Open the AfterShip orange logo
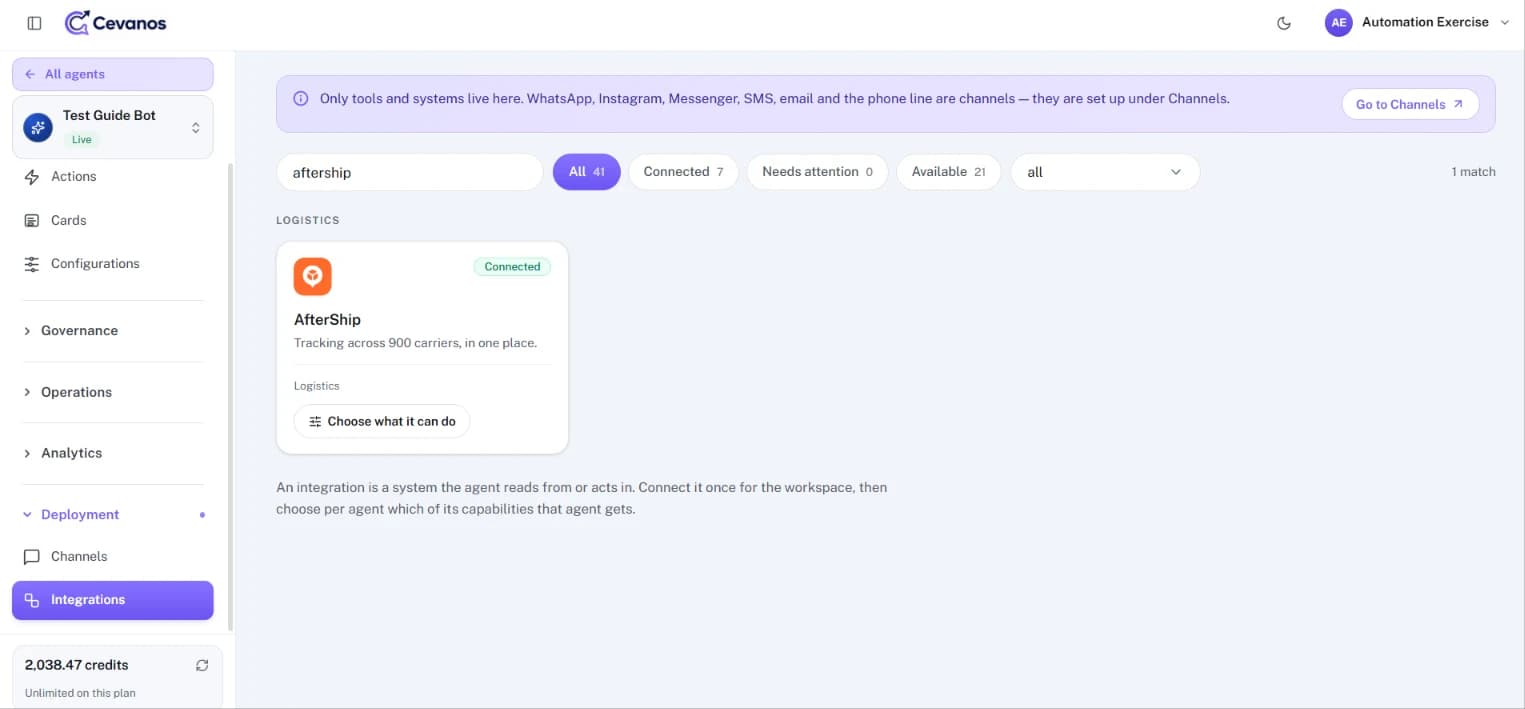 [x=313, y=276]
